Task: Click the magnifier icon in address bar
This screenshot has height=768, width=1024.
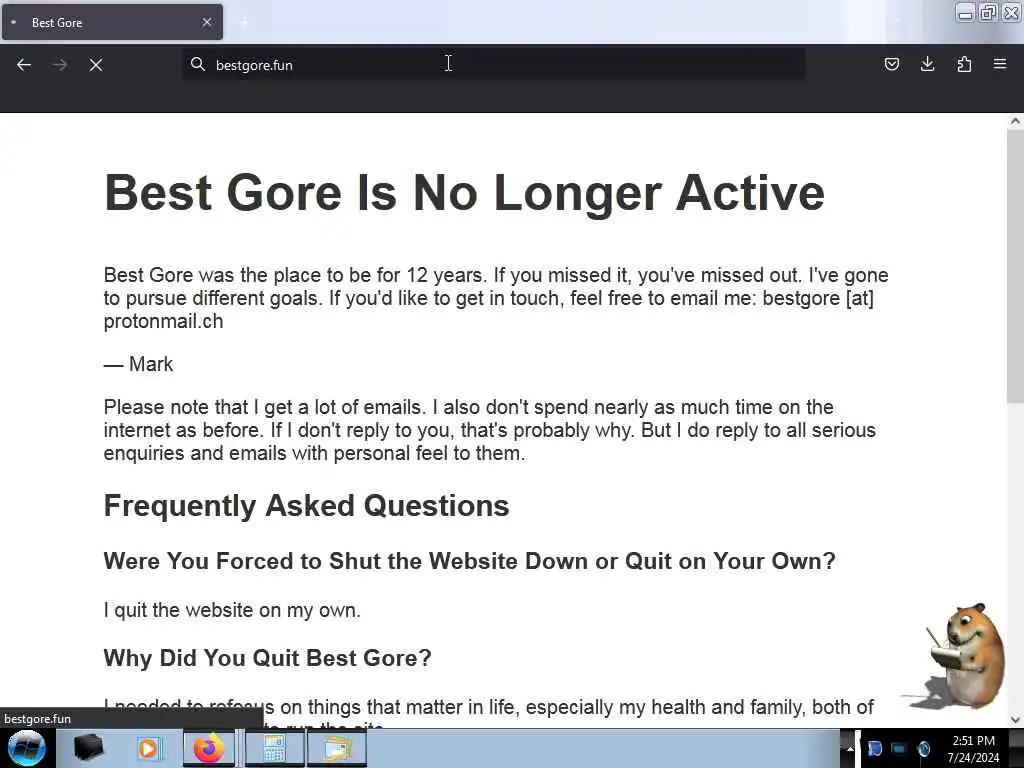Action: (x=197, y=64)
